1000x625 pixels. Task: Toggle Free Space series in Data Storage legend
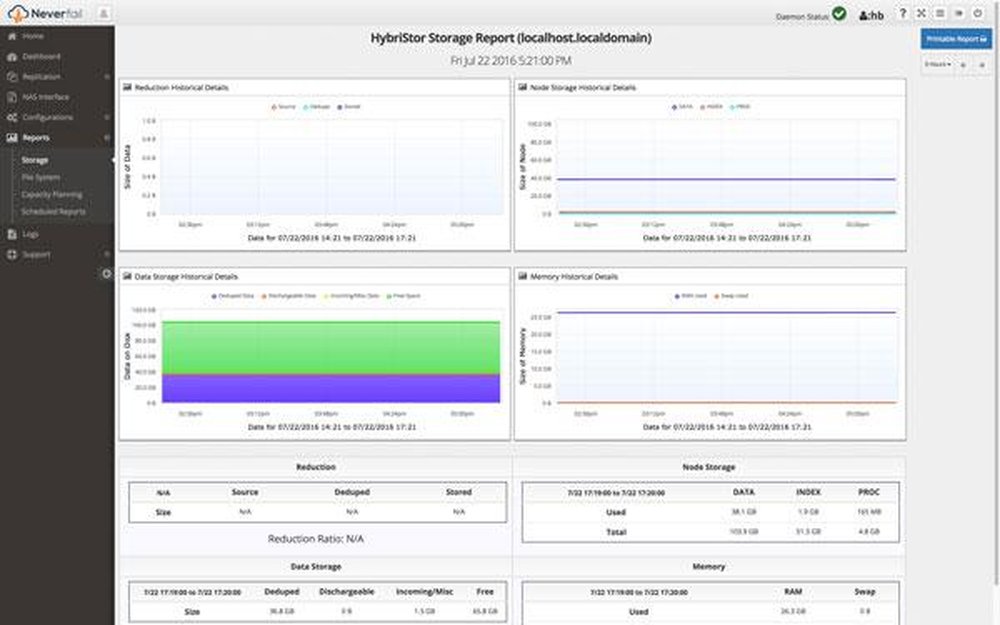click(404, 297)
